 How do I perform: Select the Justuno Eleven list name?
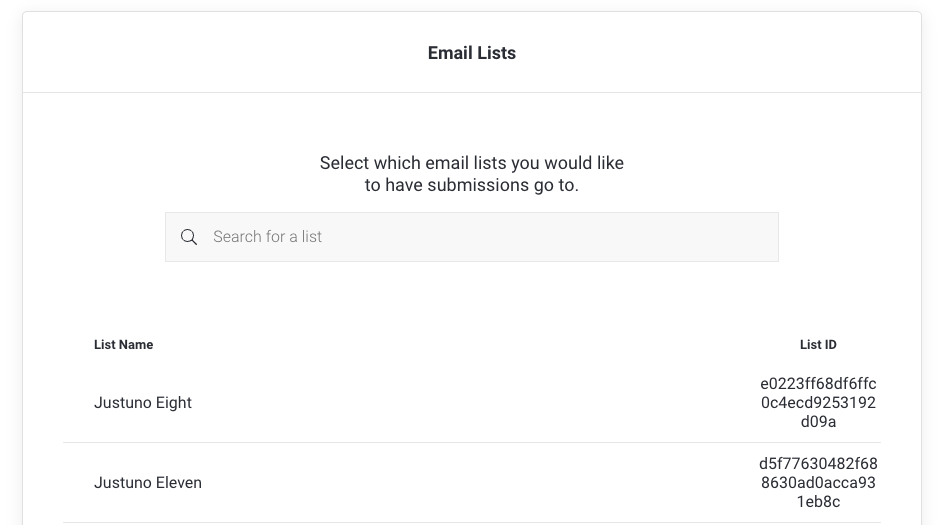[148, 483]
